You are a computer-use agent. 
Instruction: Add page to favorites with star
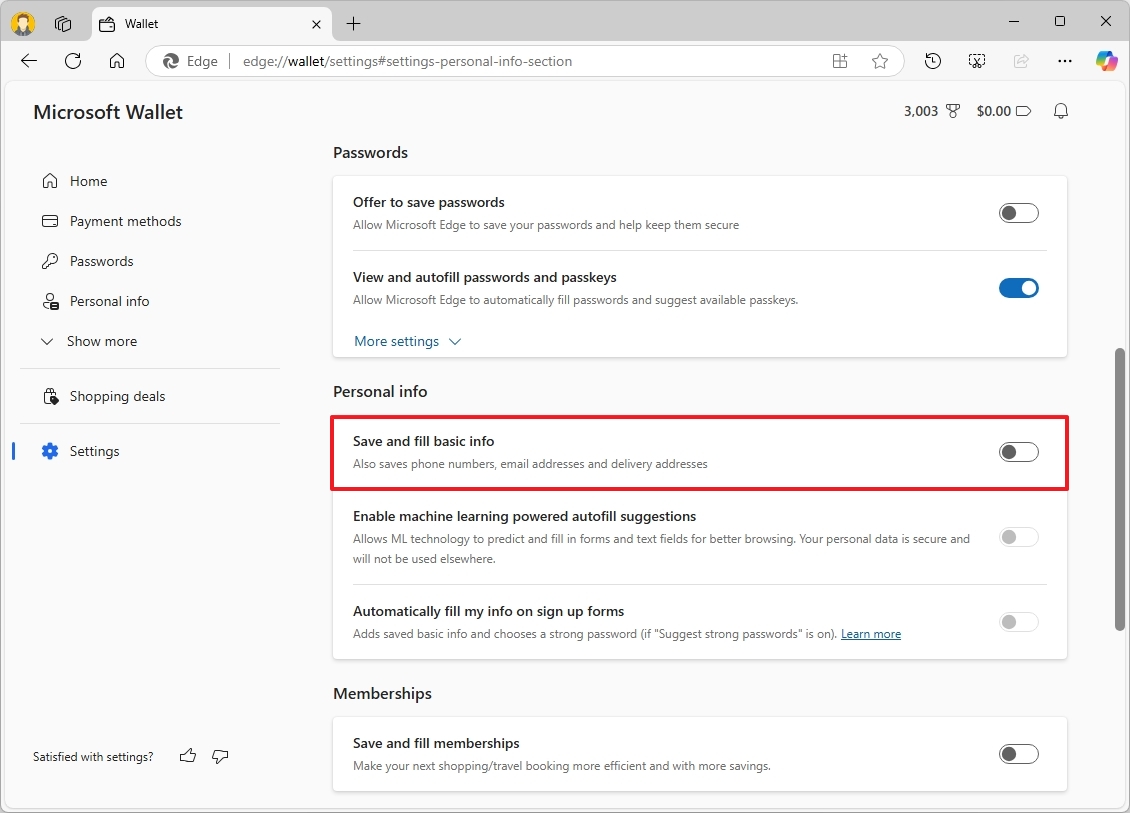click(880, 61)
